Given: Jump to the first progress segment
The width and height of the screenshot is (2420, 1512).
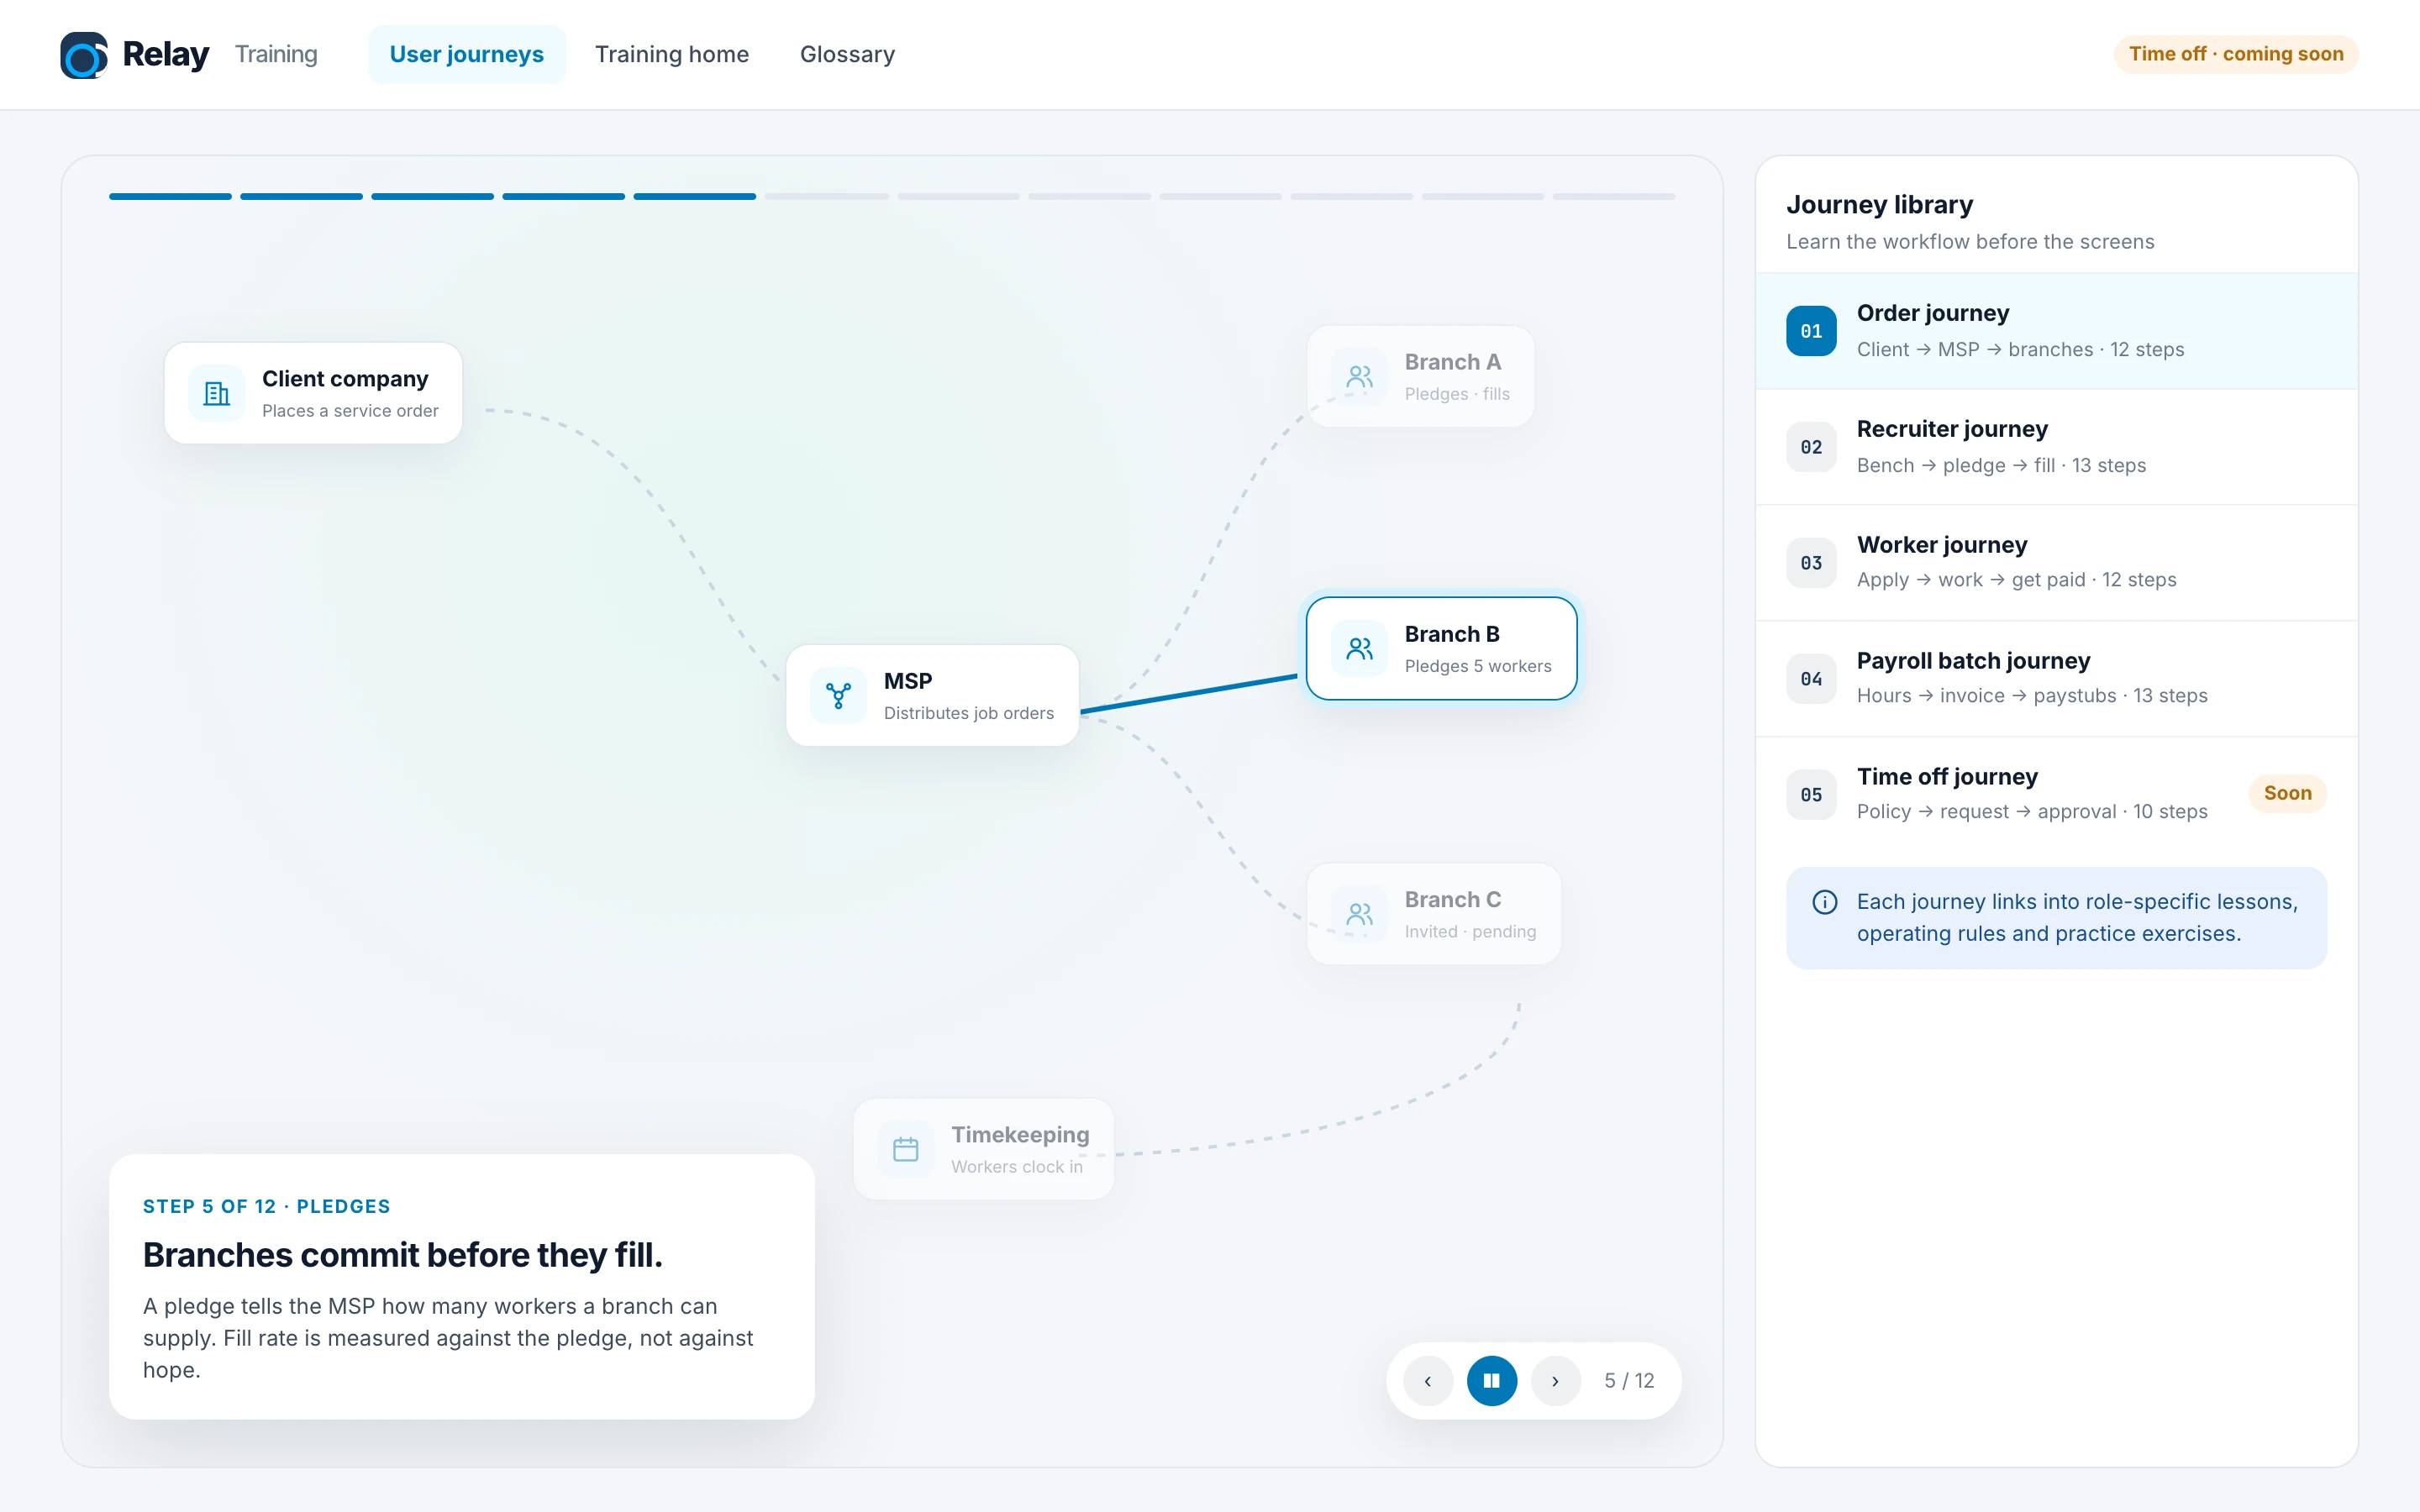Looking at the screenshot, I should [170, 196].
